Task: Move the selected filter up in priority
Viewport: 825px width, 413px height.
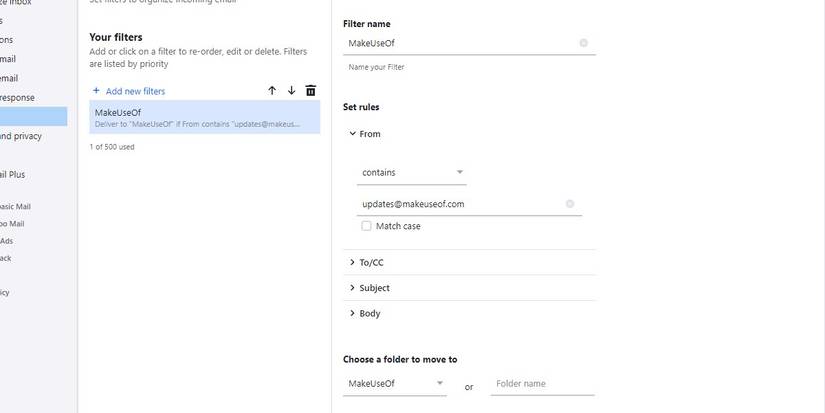Action: coord(271,90)
